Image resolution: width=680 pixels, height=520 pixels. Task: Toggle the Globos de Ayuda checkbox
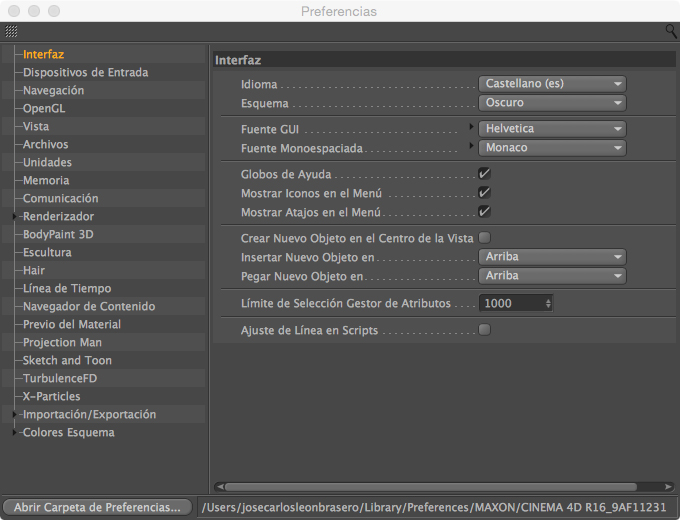[x=484, y=174]
